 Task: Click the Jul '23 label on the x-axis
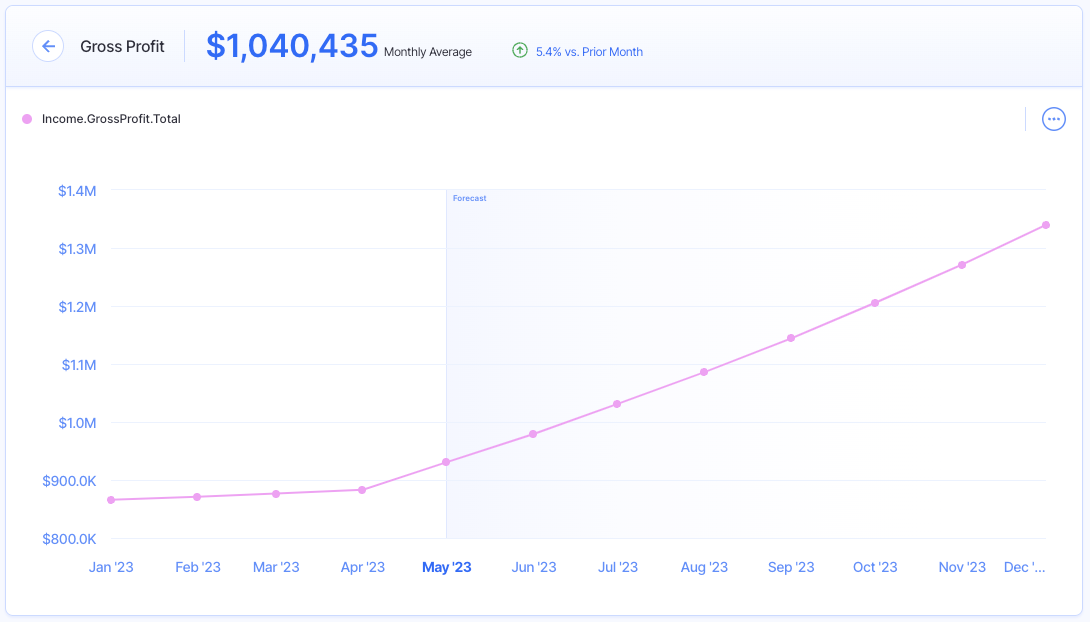click(x=618, y=567)
